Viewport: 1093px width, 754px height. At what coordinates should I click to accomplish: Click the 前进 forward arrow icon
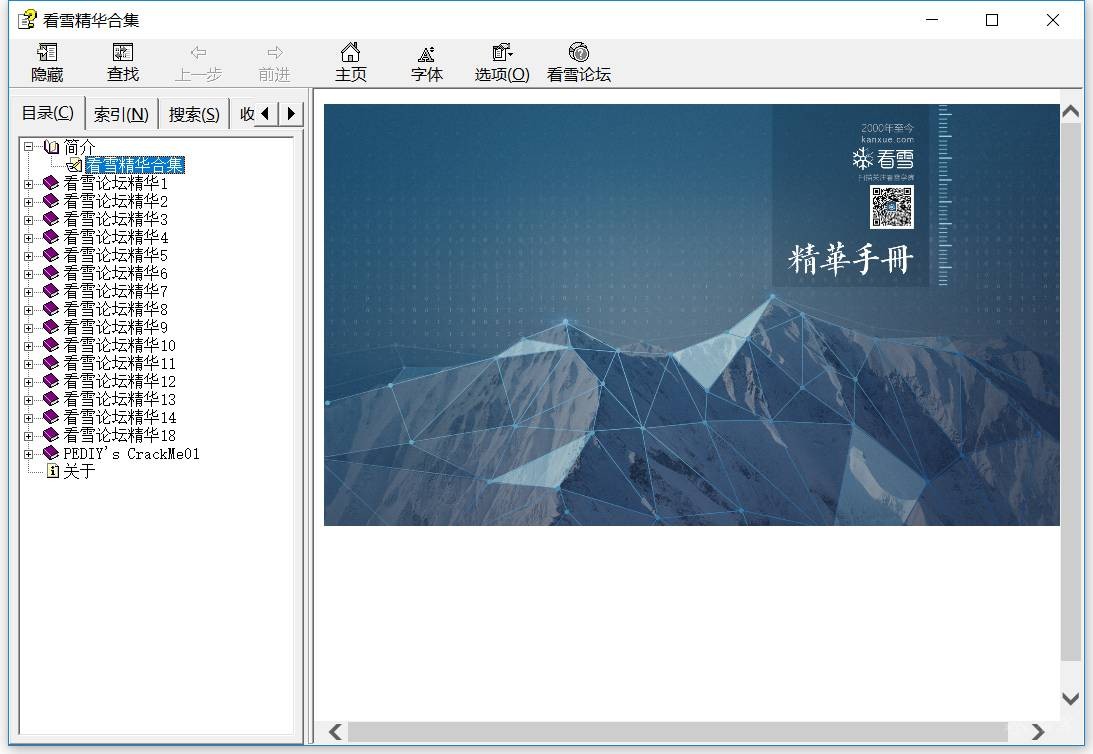click(x=275, y=52)
